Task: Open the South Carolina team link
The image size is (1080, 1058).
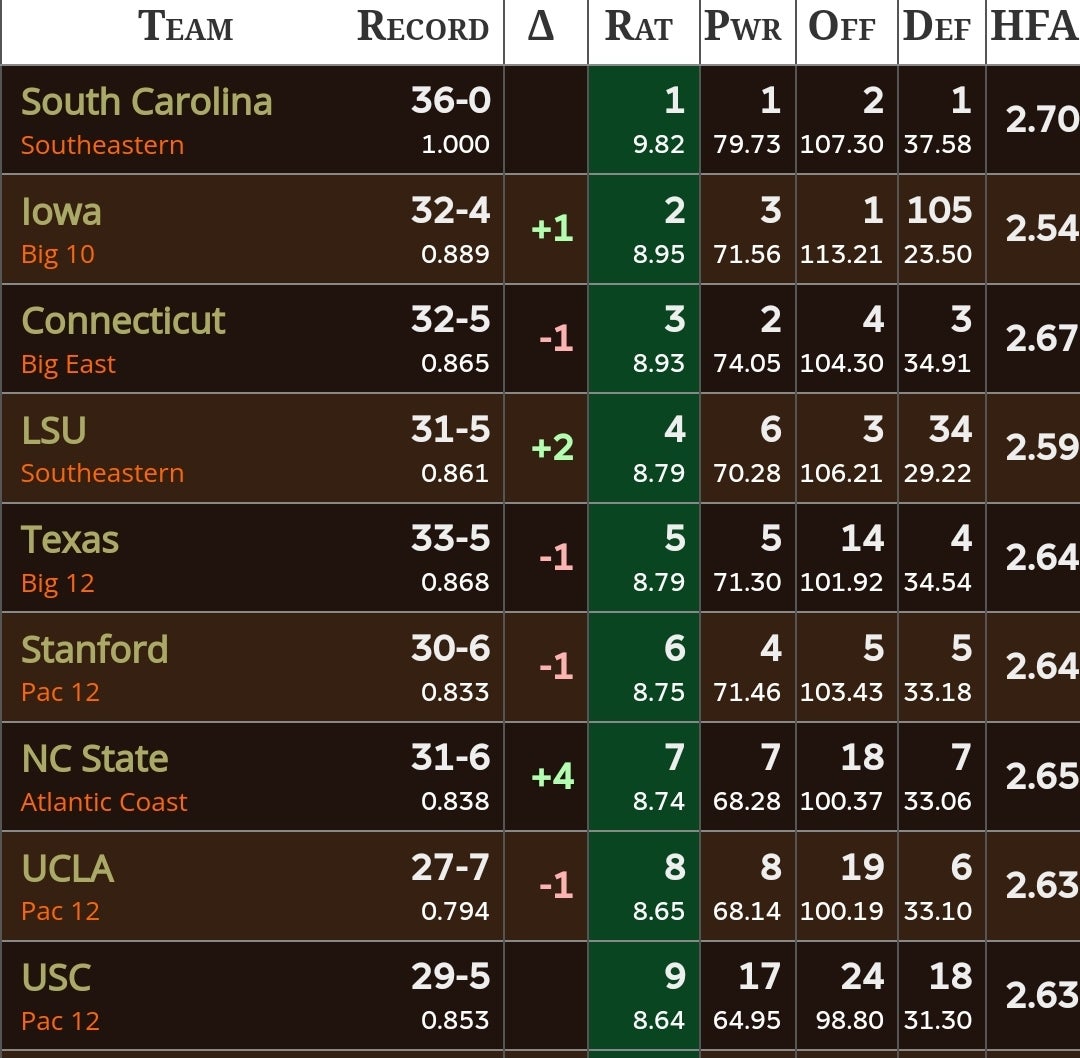Action: pyautogui.click(x=147, y=102)
